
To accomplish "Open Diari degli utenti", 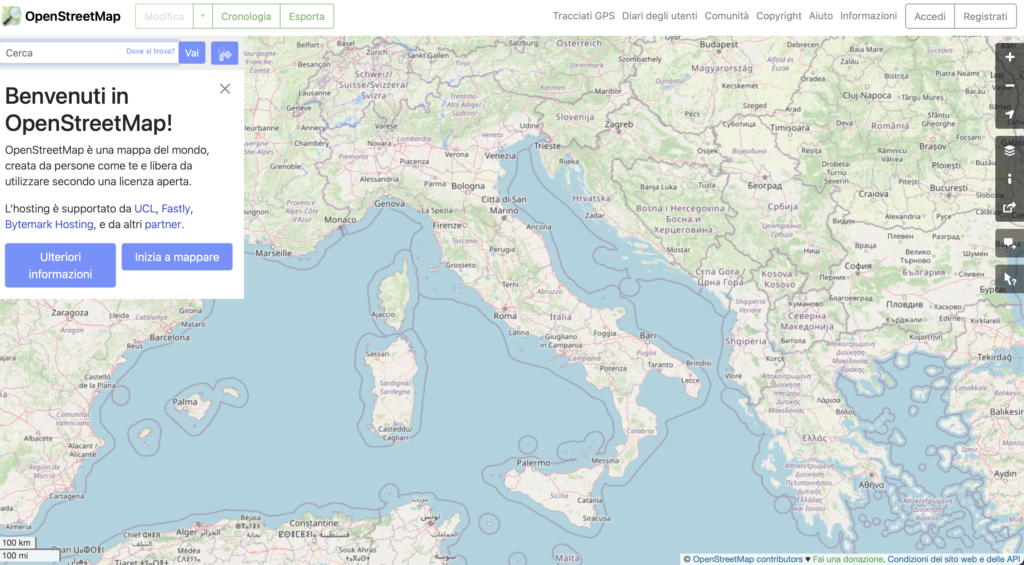I will tap(660, 16).
